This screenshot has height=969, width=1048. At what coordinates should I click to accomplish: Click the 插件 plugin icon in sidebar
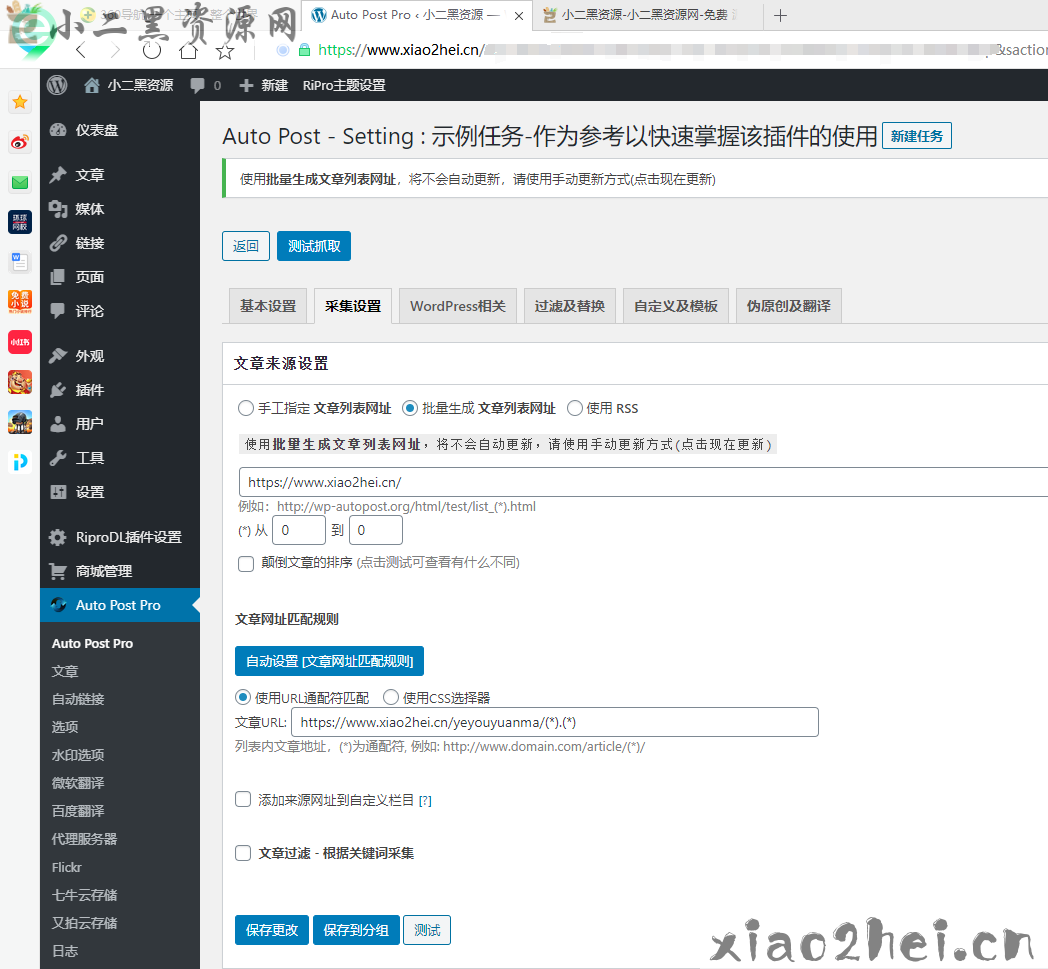(x=59, y=390)
